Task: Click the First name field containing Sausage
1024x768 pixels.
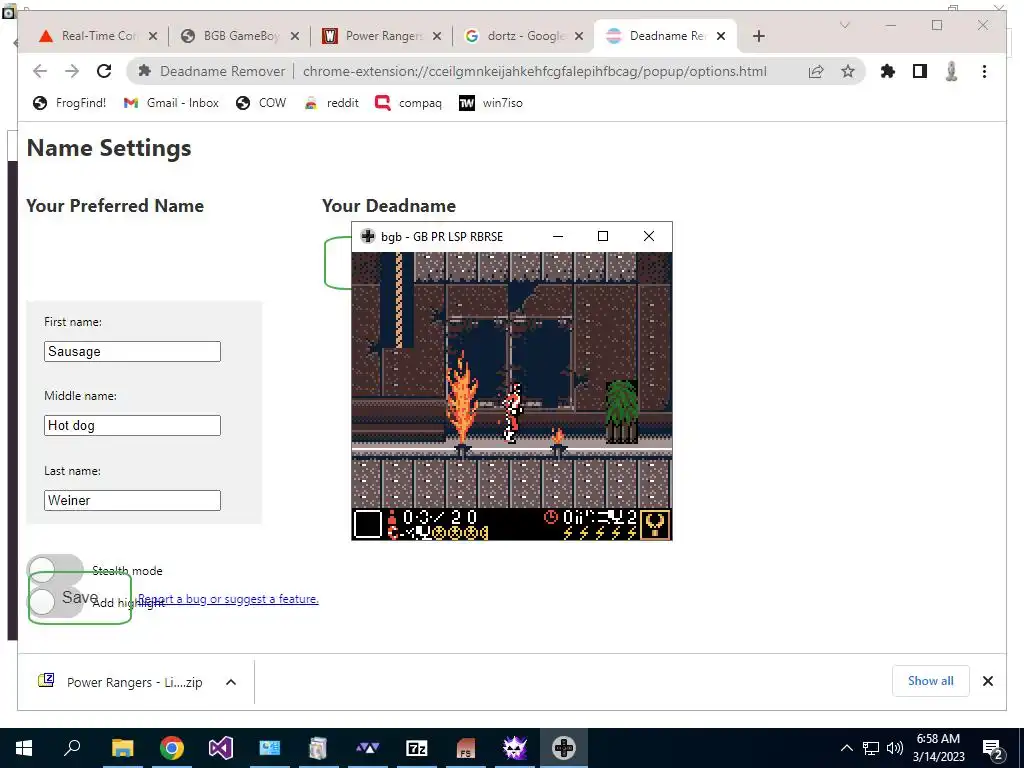Action: coord(133,351)
